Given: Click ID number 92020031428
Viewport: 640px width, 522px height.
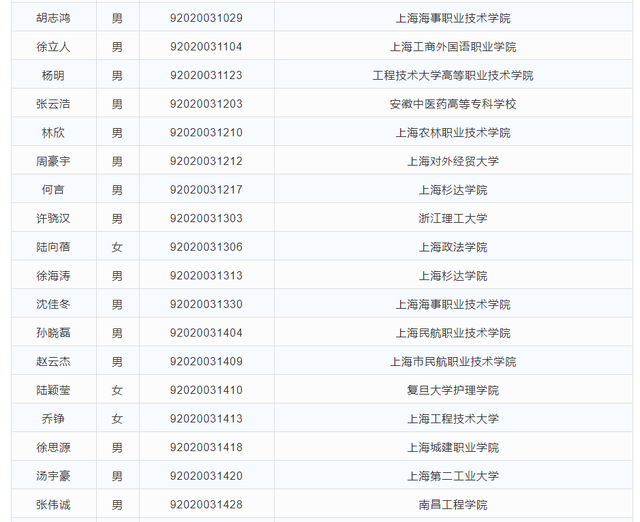Looking at the screenshot, I should (x=206, y=505).
